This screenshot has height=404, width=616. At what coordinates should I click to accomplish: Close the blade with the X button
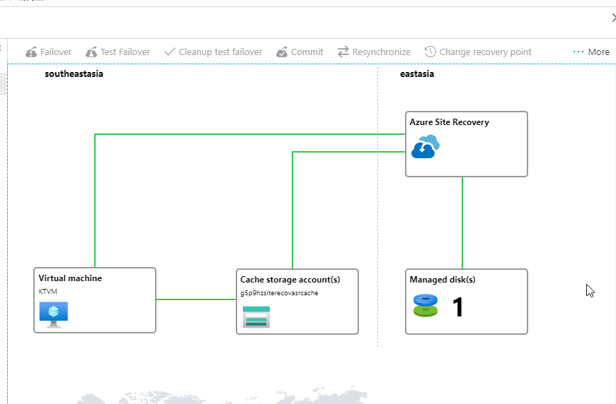[613, 18]
